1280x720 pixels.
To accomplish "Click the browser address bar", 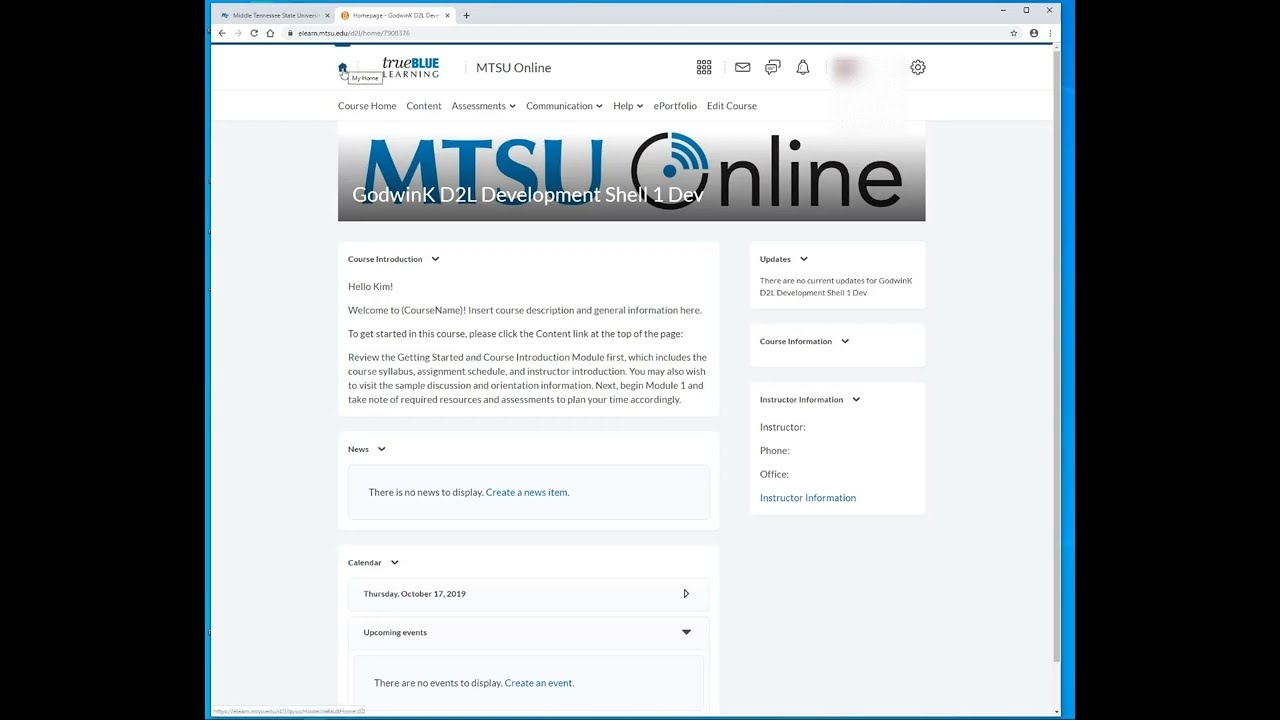I will click(400, 33).
